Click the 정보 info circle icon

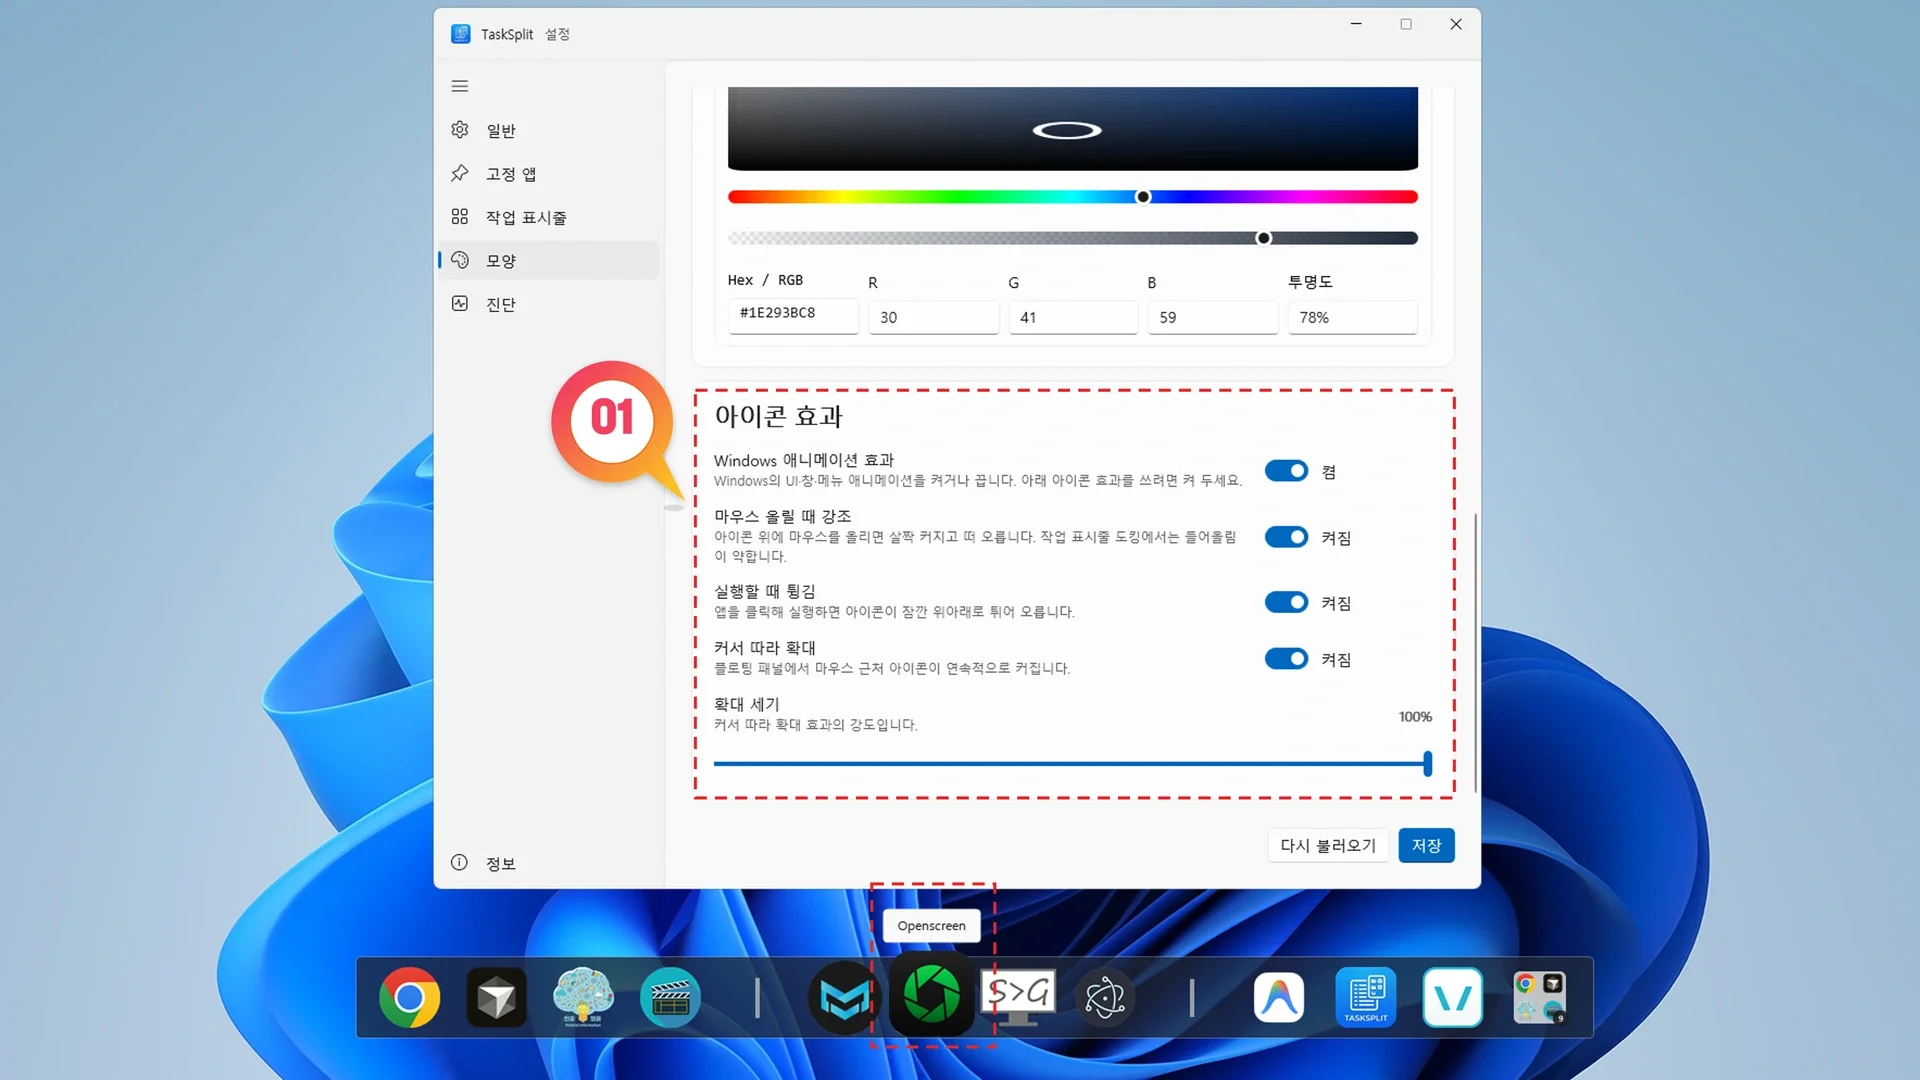pyautogui.click(x=459, y=862)
